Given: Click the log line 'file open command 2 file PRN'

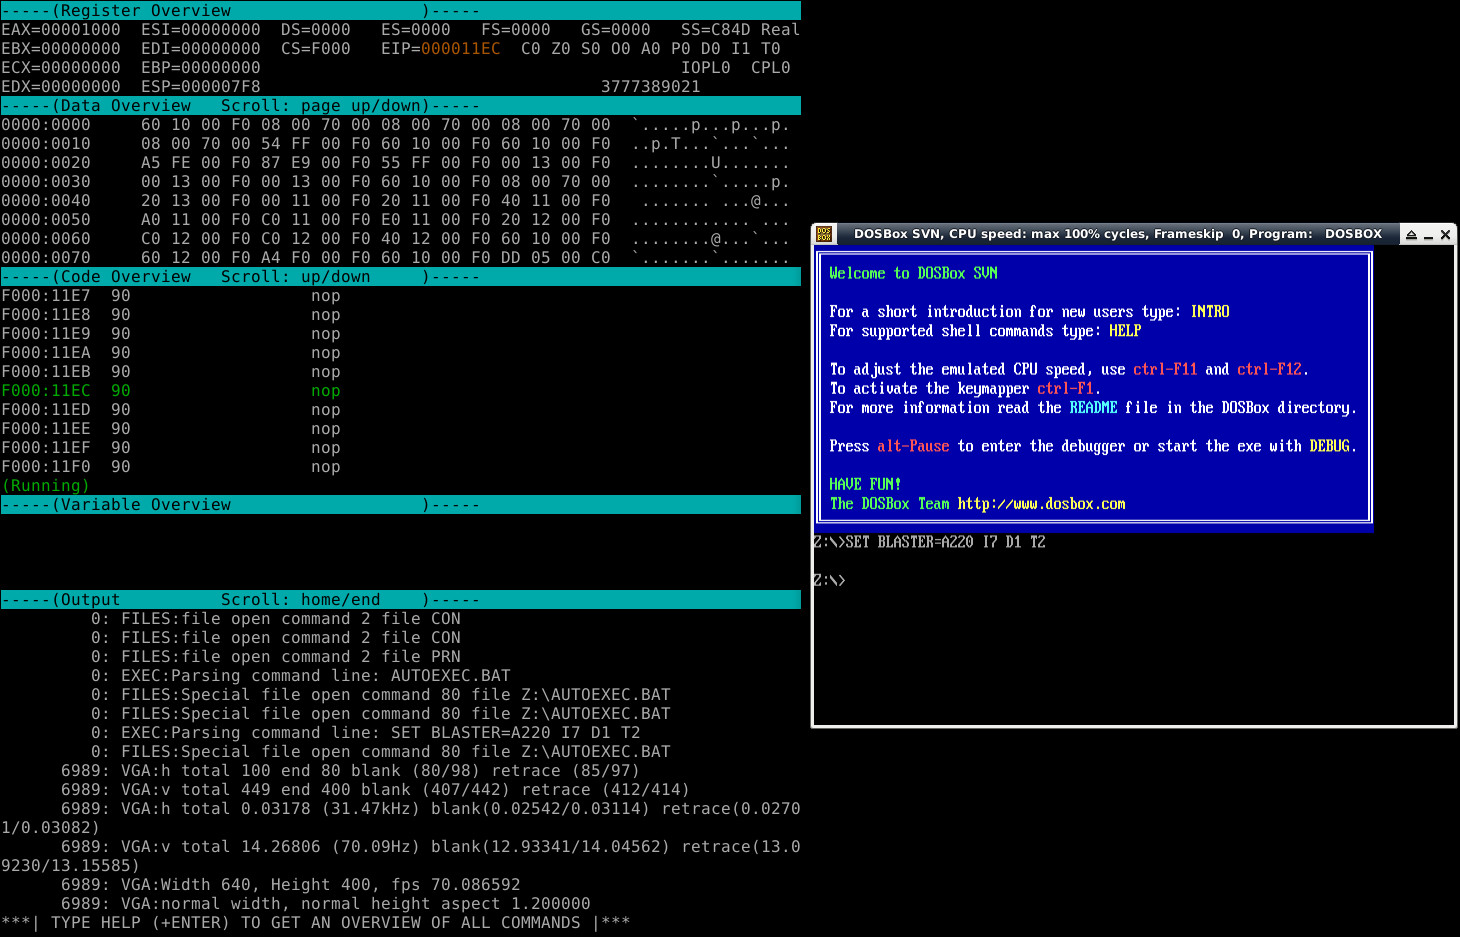Looking at the screenshot, I should click(276, 657).
